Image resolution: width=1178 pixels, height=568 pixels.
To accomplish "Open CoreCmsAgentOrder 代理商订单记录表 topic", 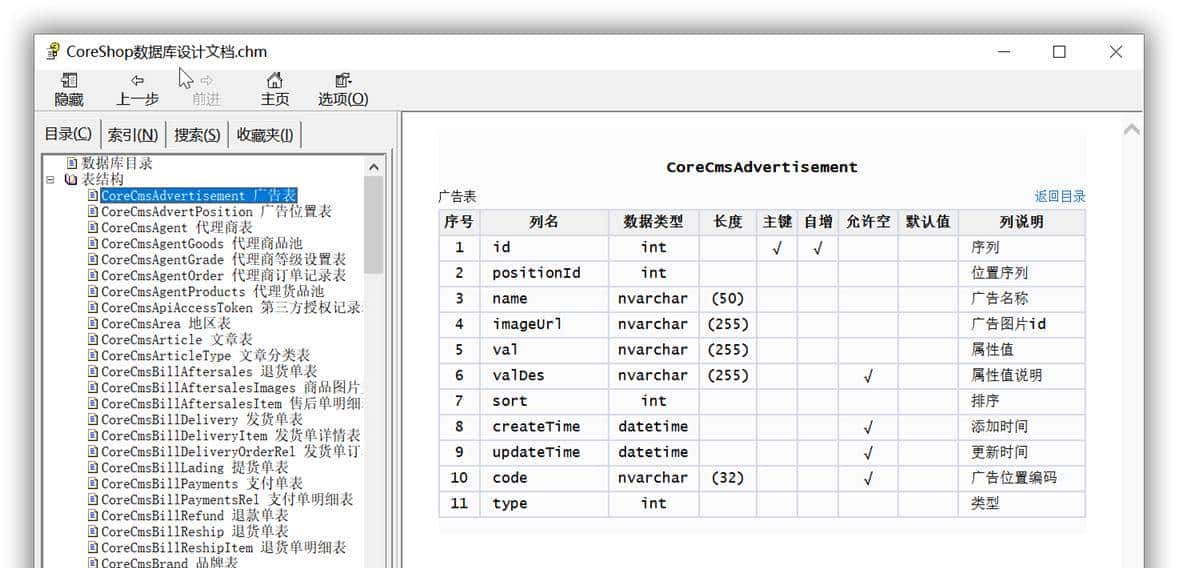I will point(224,276).
